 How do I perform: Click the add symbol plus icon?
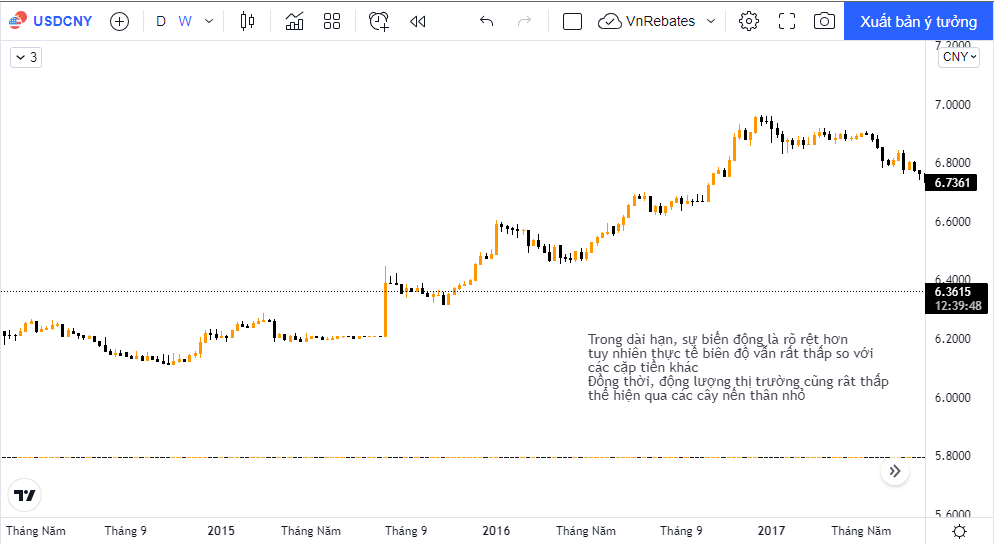click(x=119, y=22)
